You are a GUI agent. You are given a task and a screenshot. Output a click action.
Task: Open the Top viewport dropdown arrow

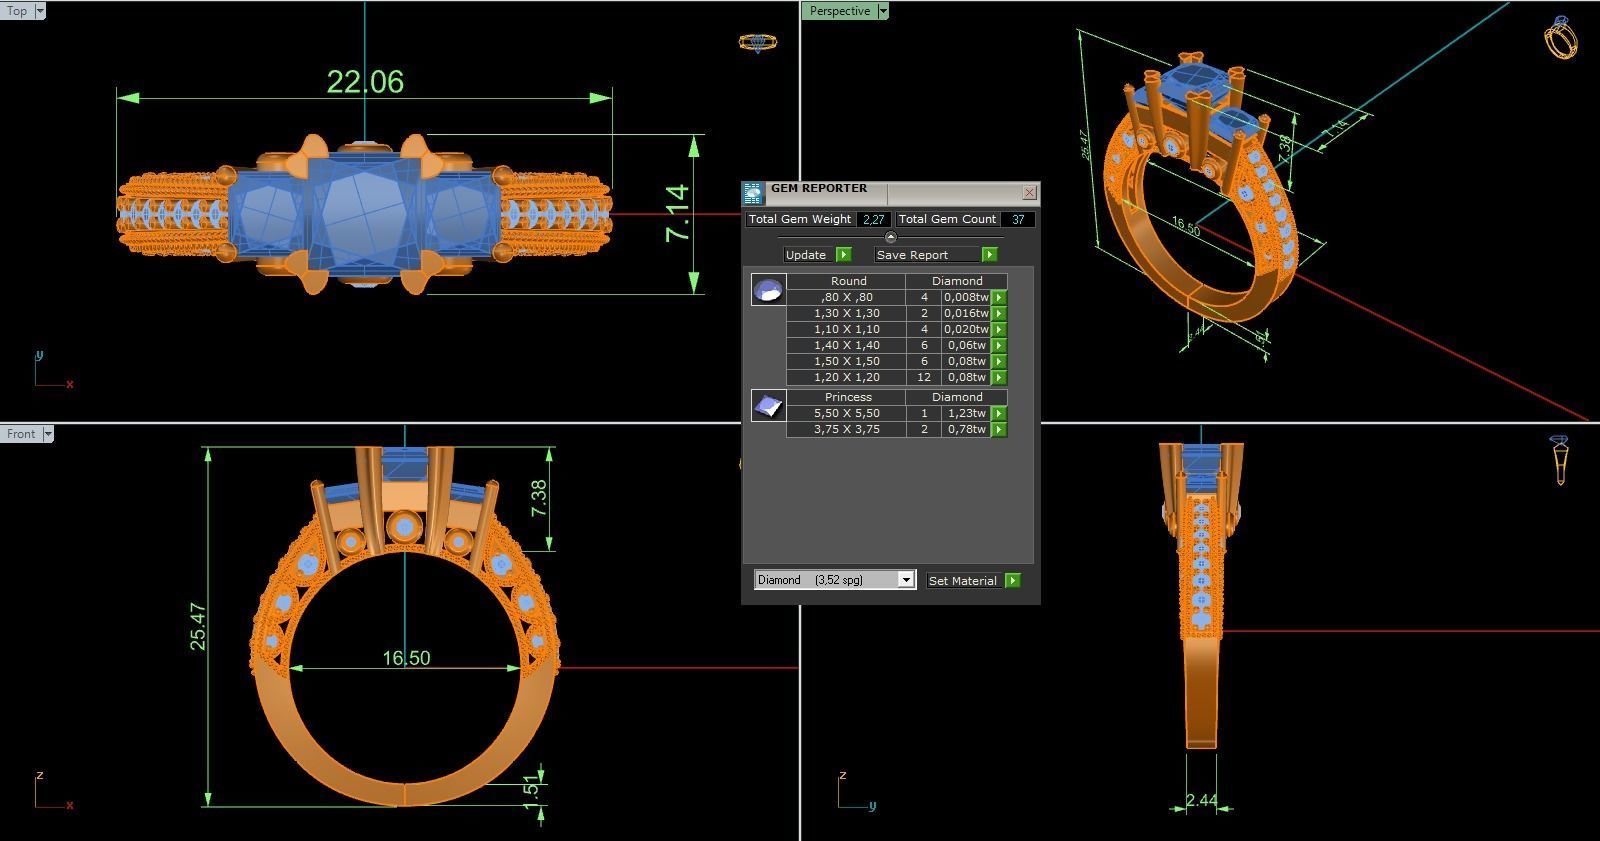click(40, 11)
